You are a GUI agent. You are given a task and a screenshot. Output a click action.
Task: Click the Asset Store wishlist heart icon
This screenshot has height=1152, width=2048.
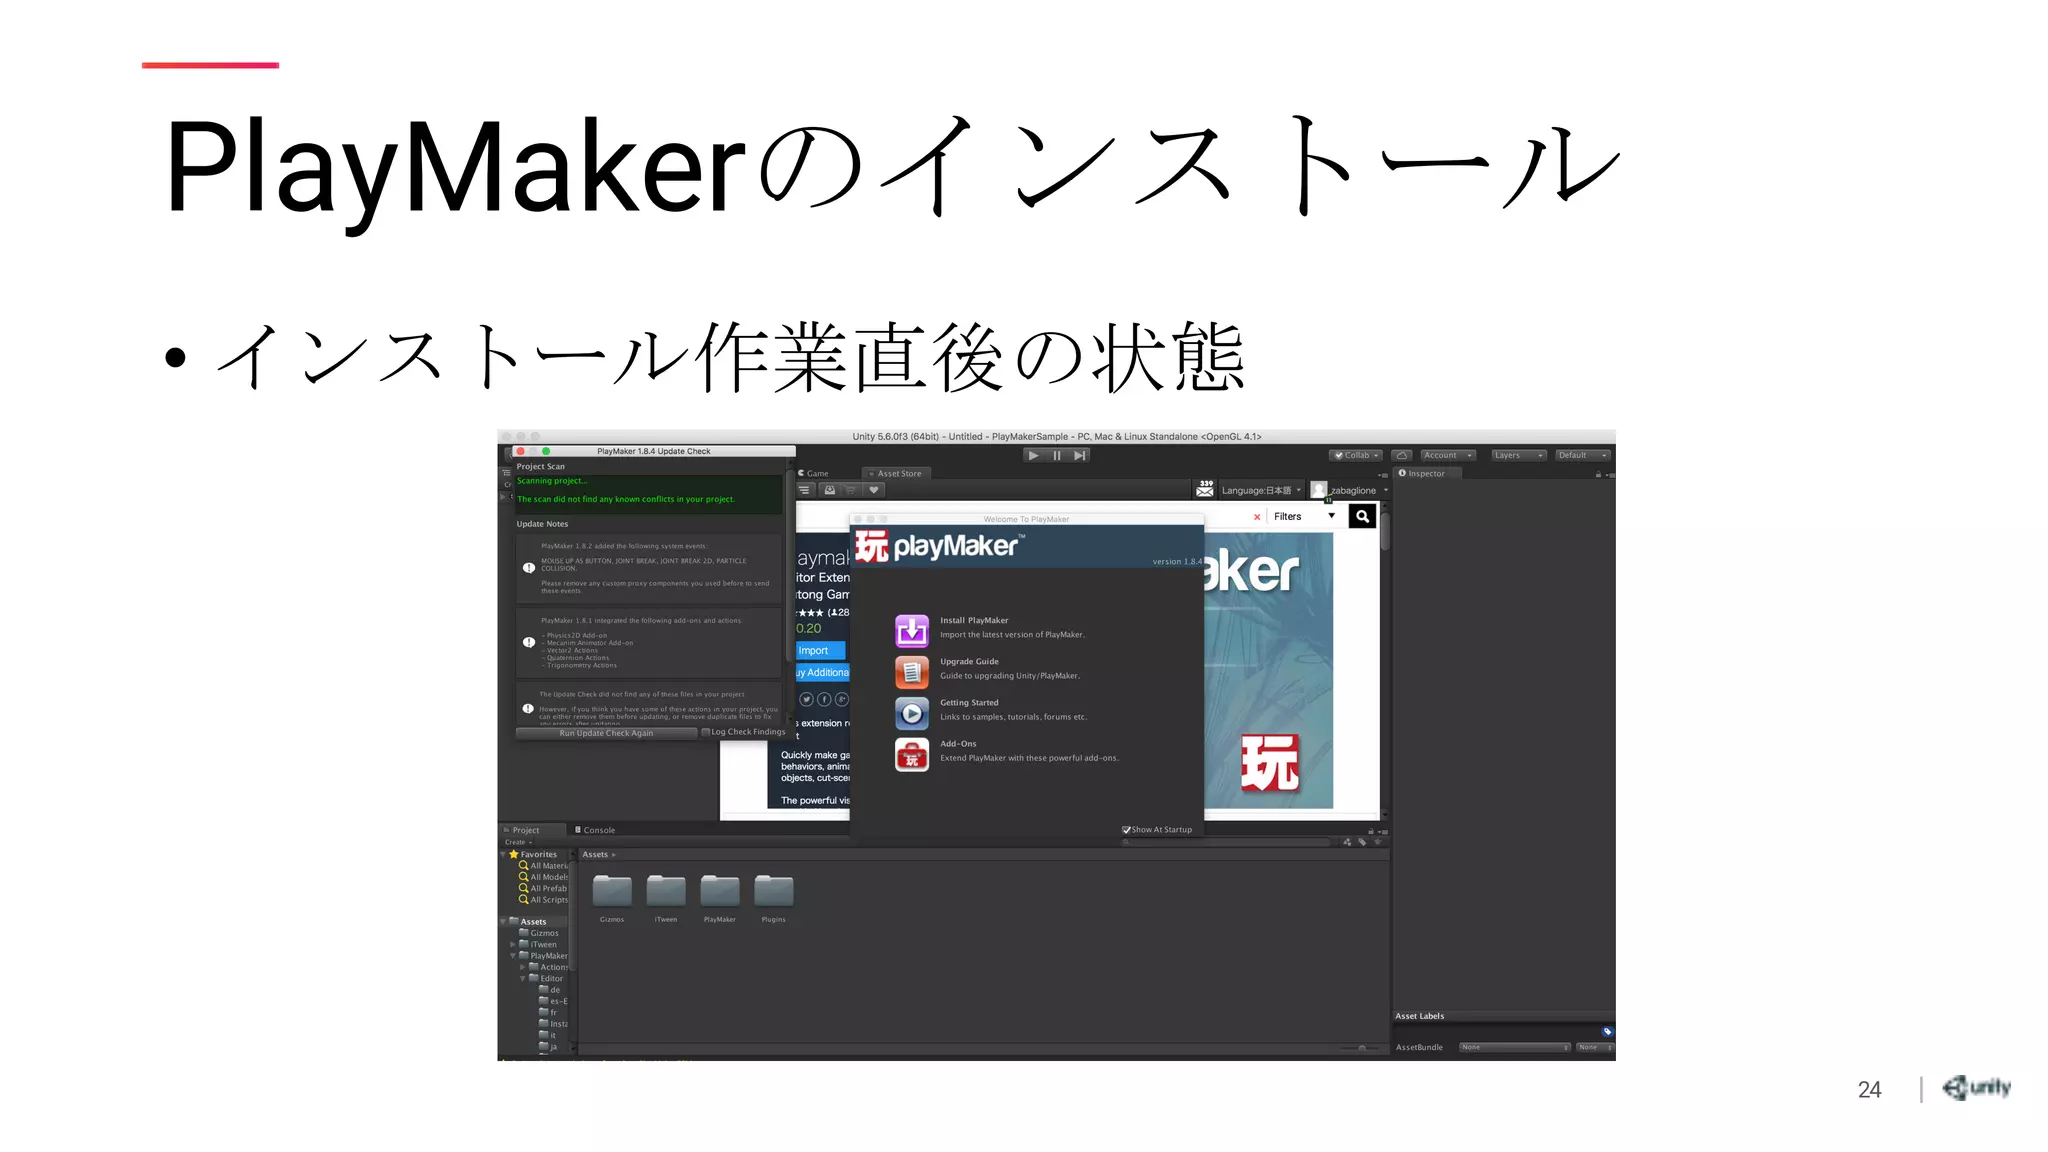[x=873, y=490]
